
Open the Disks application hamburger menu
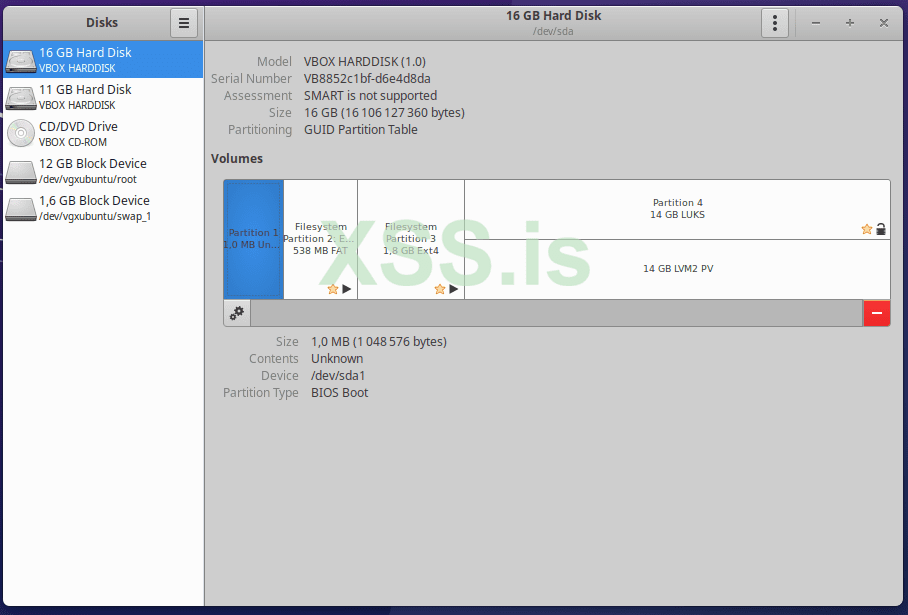tap(184, 23)
